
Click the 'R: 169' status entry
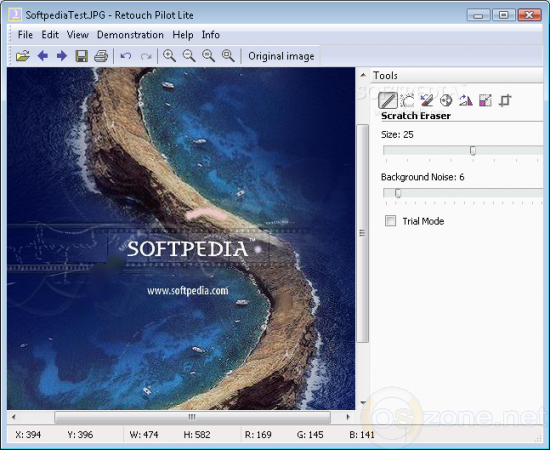(x=258, y=435)
